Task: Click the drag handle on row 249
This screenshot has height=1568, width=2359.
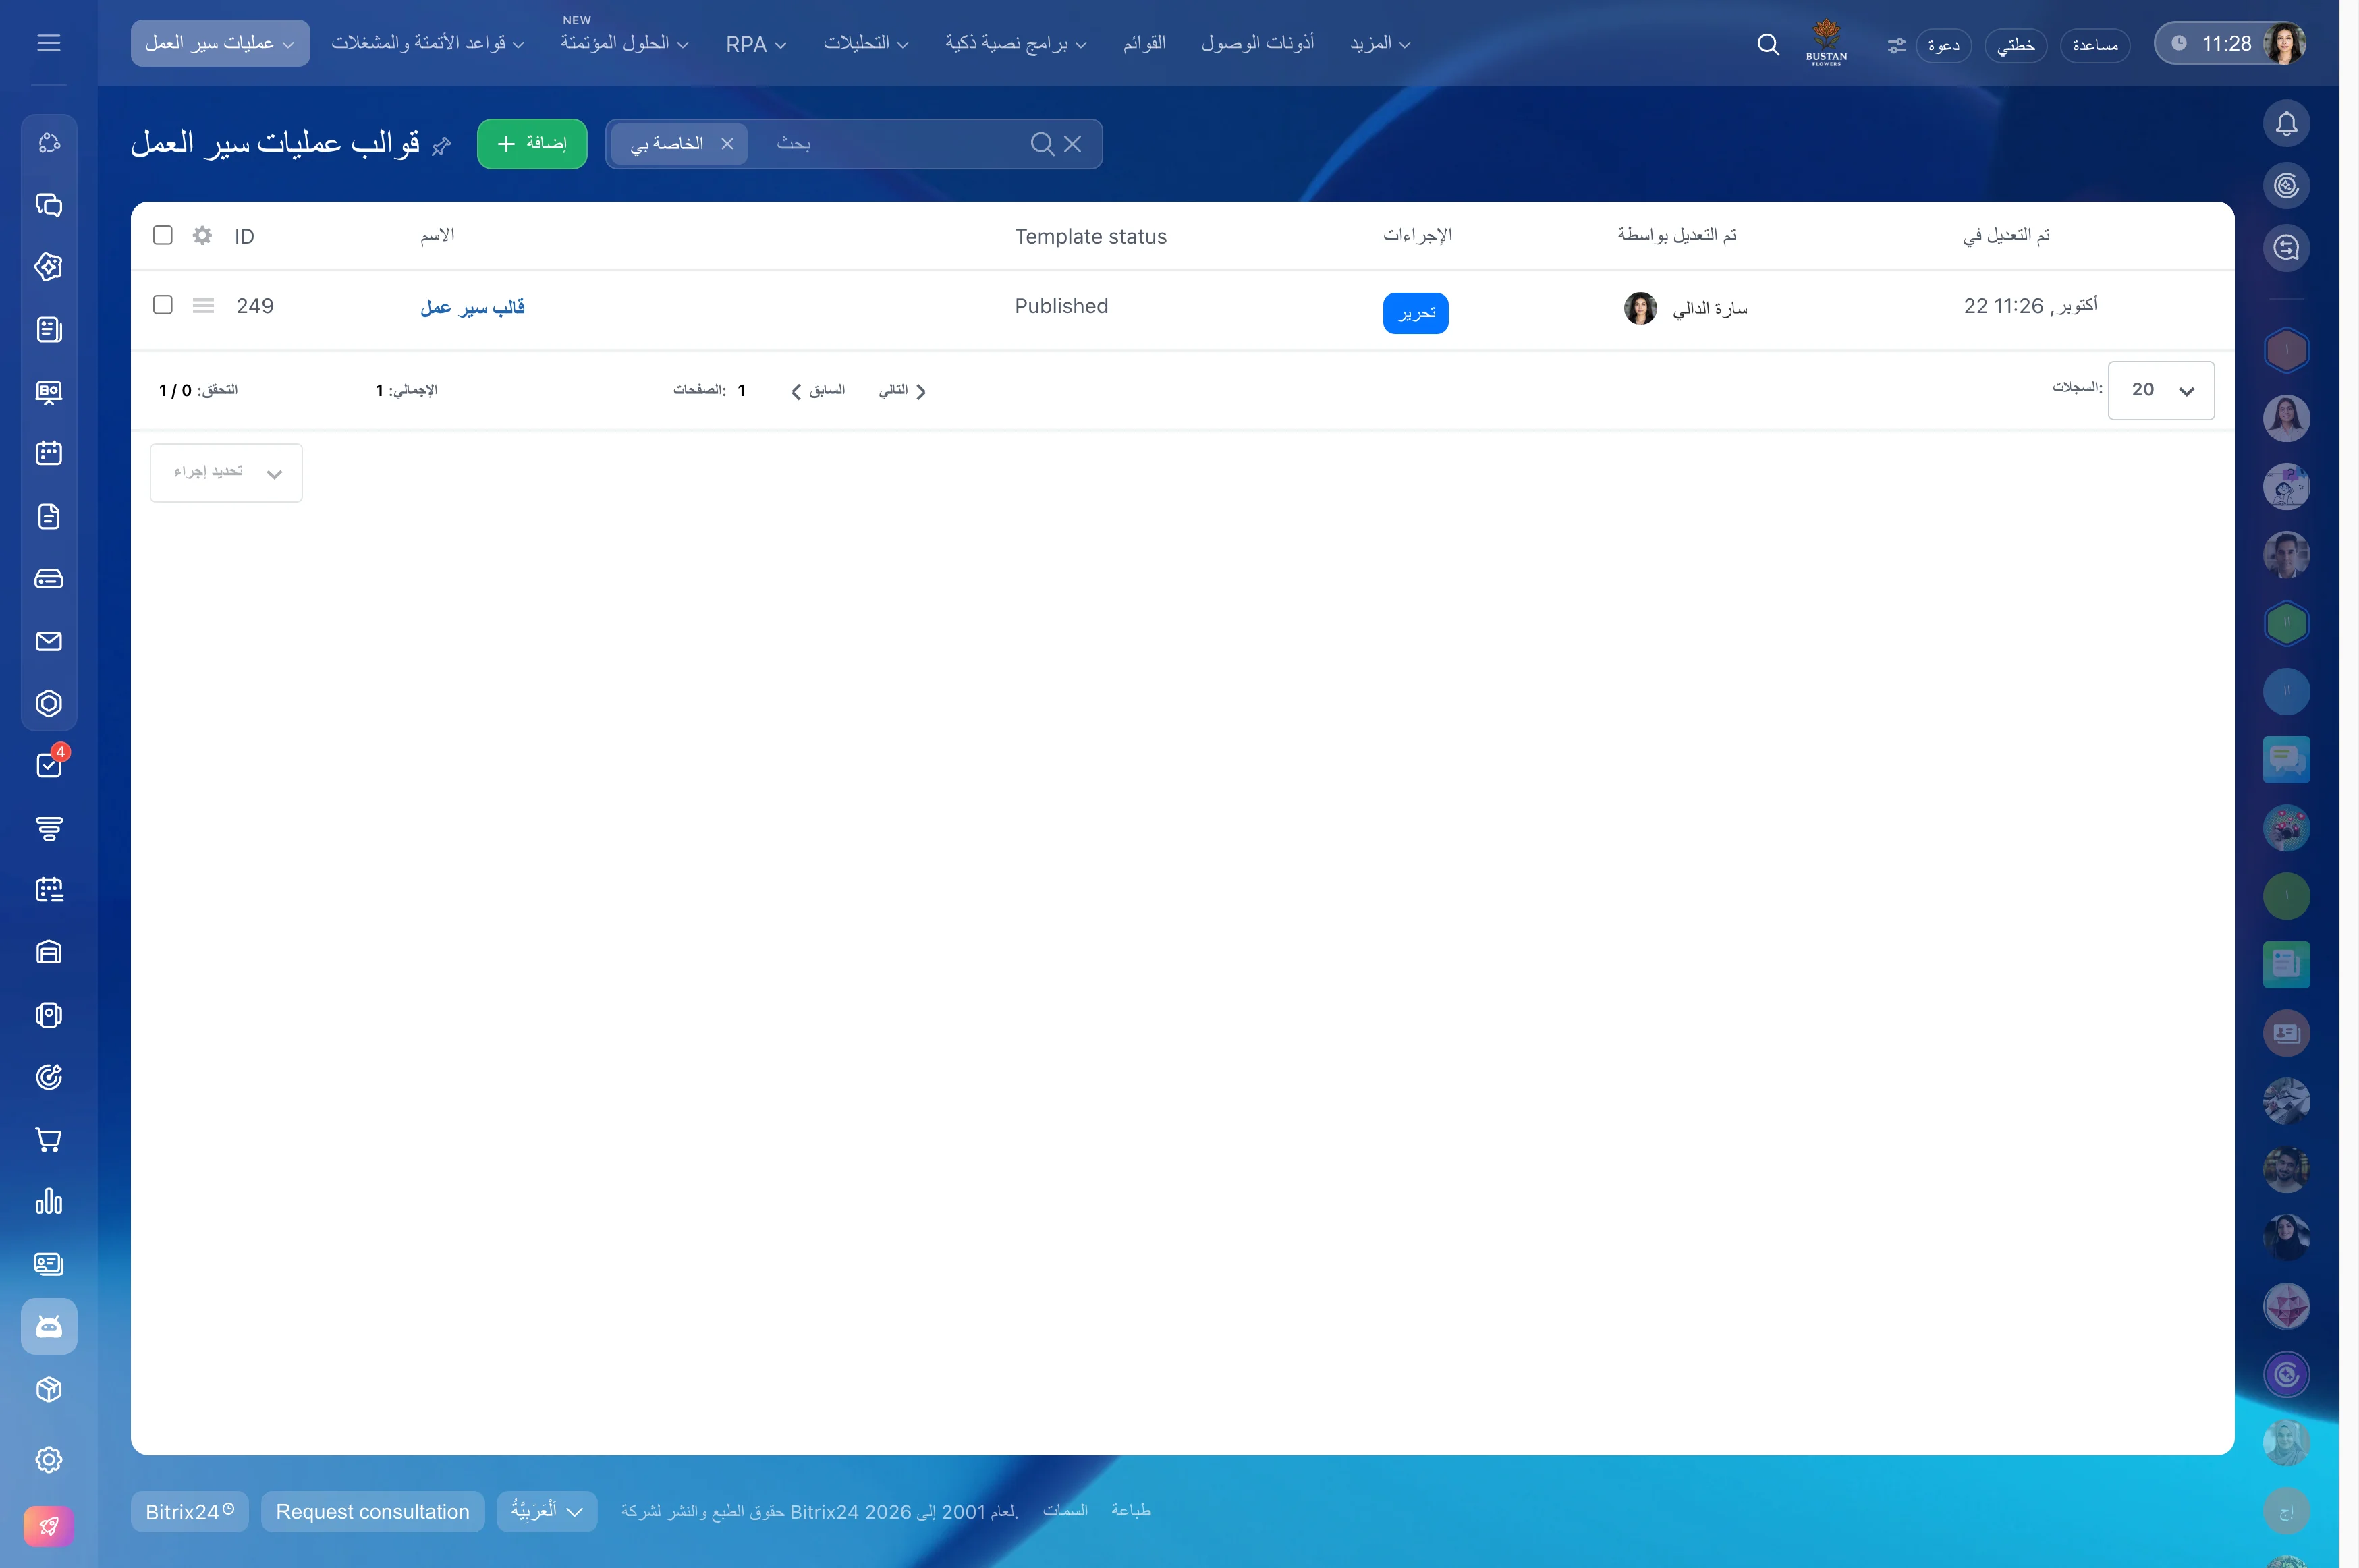Action: tap(203, 305)
